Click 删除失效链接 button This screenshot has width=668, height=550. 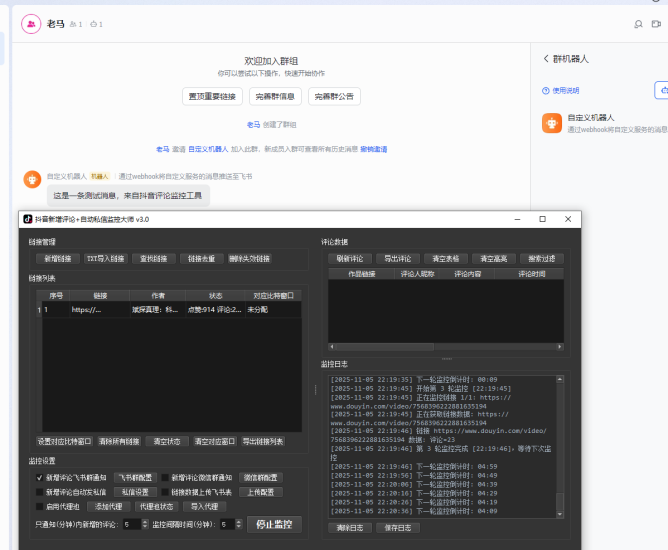[x=249, y=259]
